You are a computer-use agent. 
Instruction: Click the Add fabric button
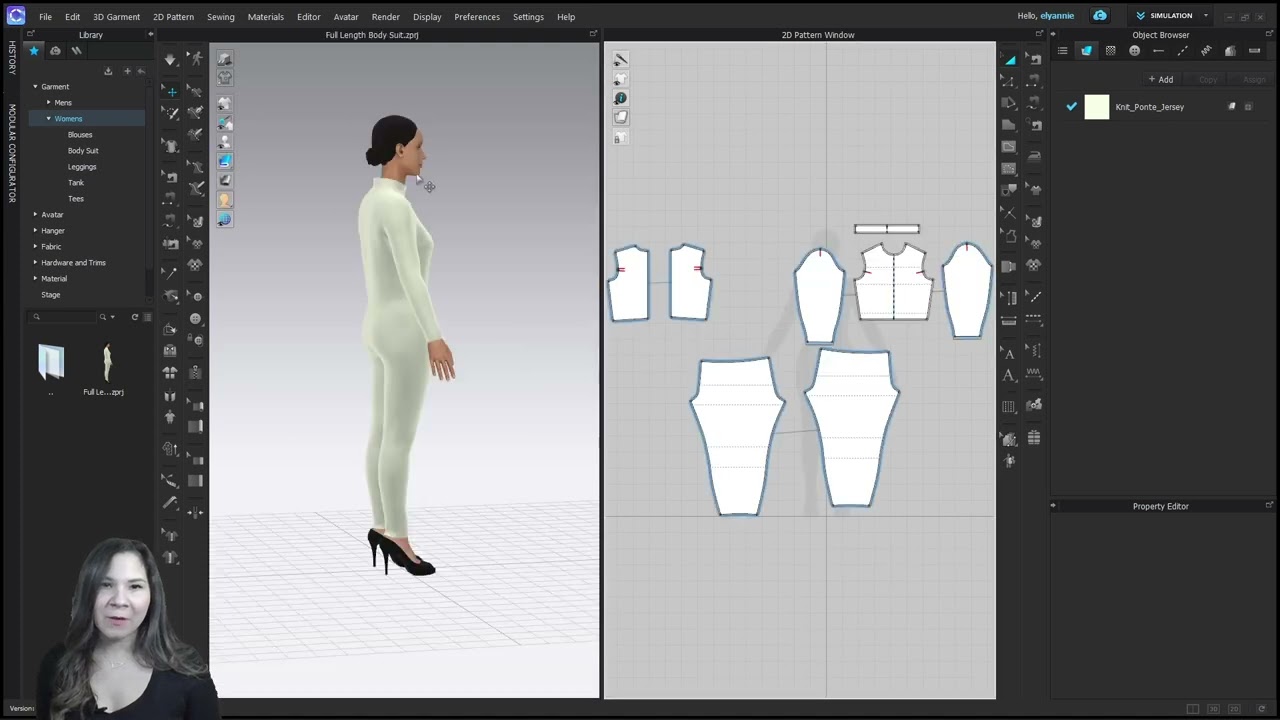click(x=1161, y=79)
